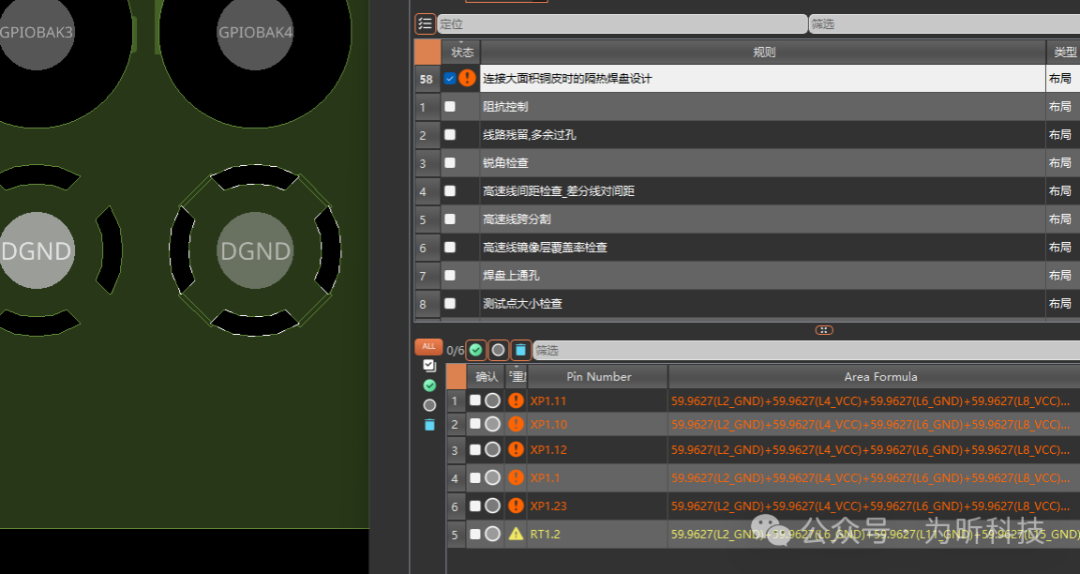The height and width of the screenshot is (574, 1080).
Task: Check the box for 测试点大小检查 rule
Action: (x=450, y=303)
